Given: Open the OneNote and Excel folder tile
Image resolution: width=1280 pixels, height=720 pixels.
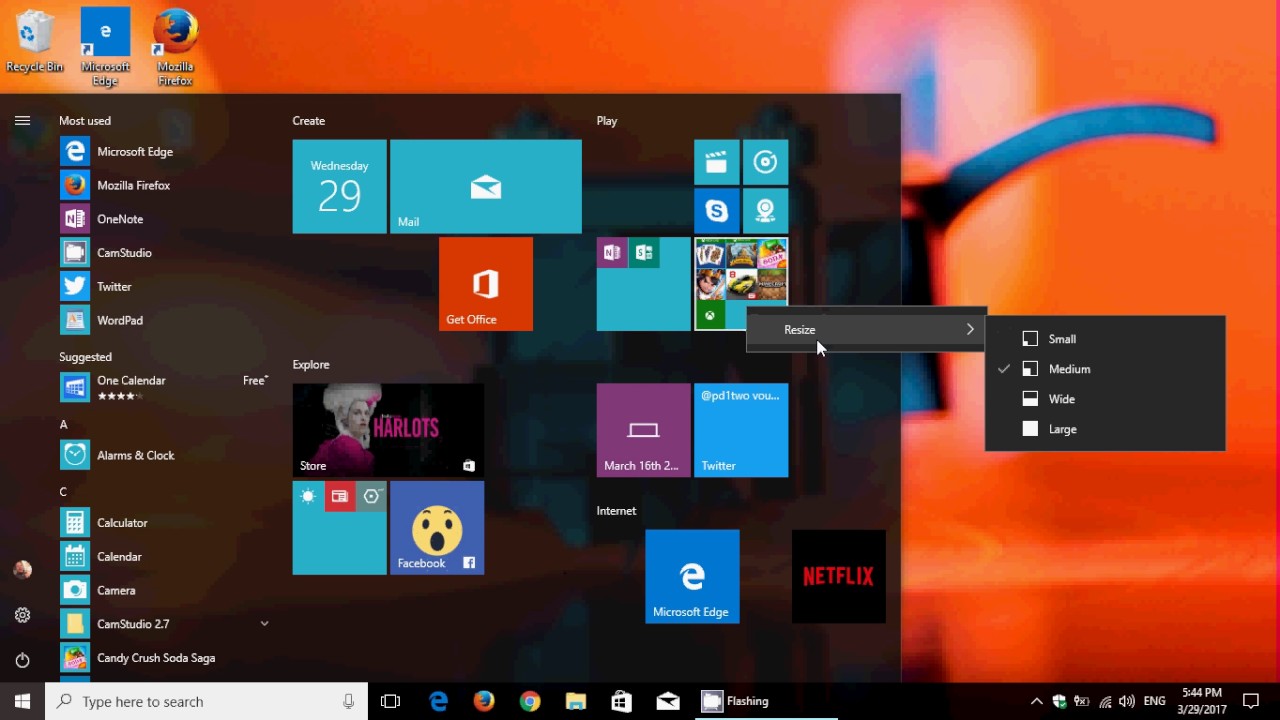Looking at the screenshot, I should point(643,284).
